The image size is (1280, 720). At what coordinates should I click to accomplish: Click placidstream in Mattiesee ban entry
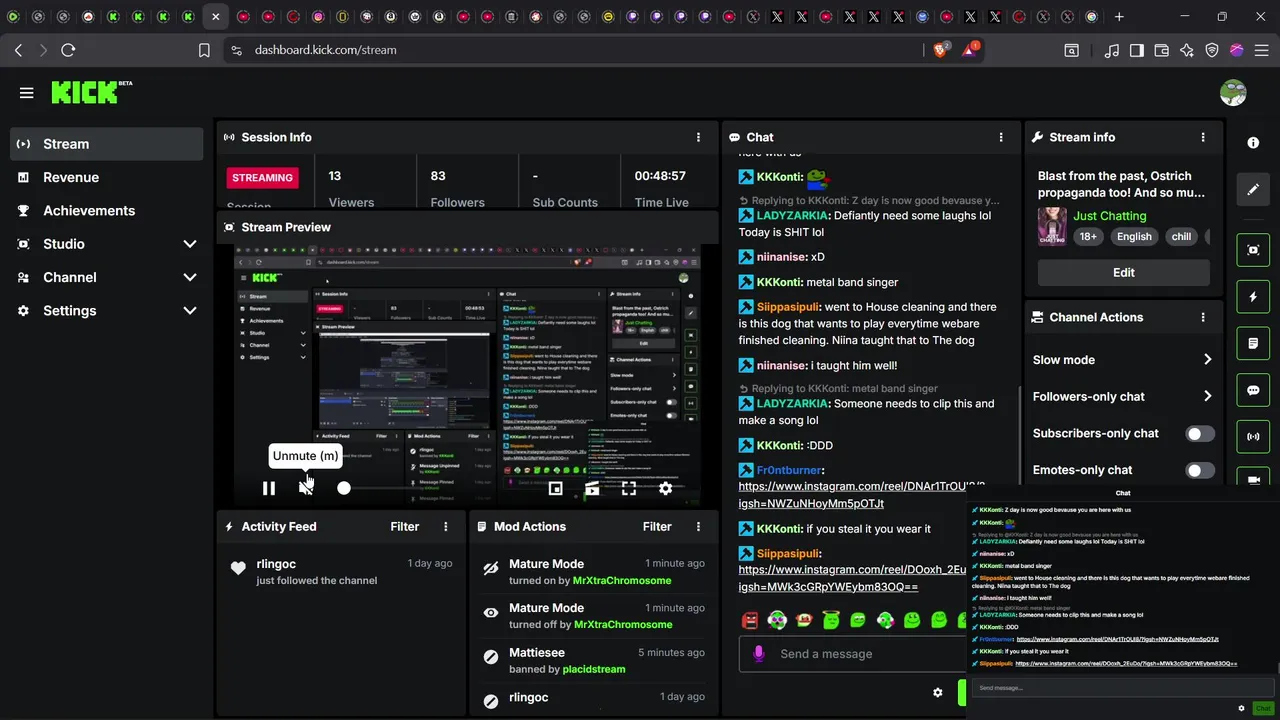pos(594,669)
